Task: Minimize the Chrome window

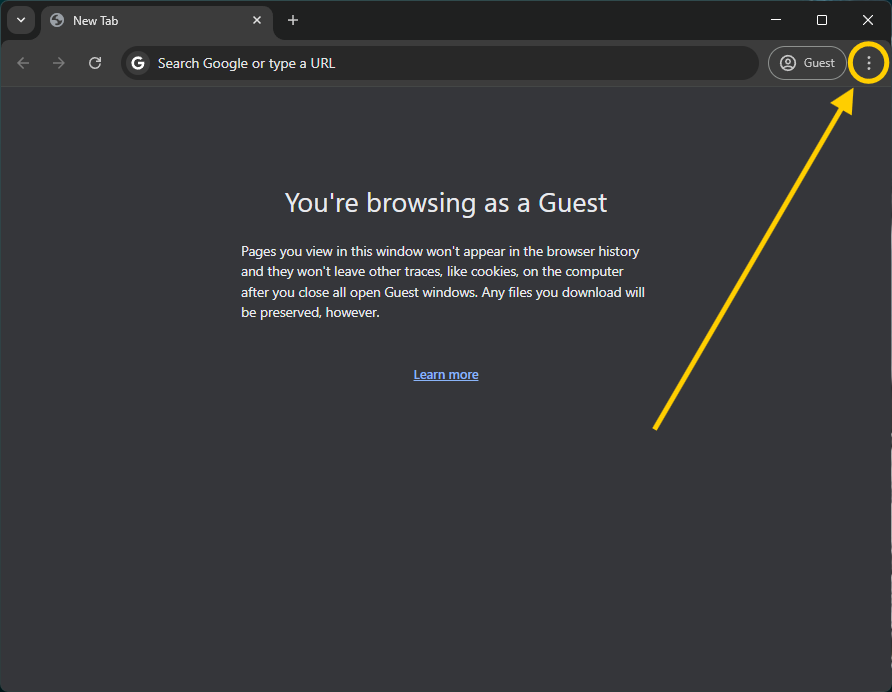Action: [x=776, y=20]
